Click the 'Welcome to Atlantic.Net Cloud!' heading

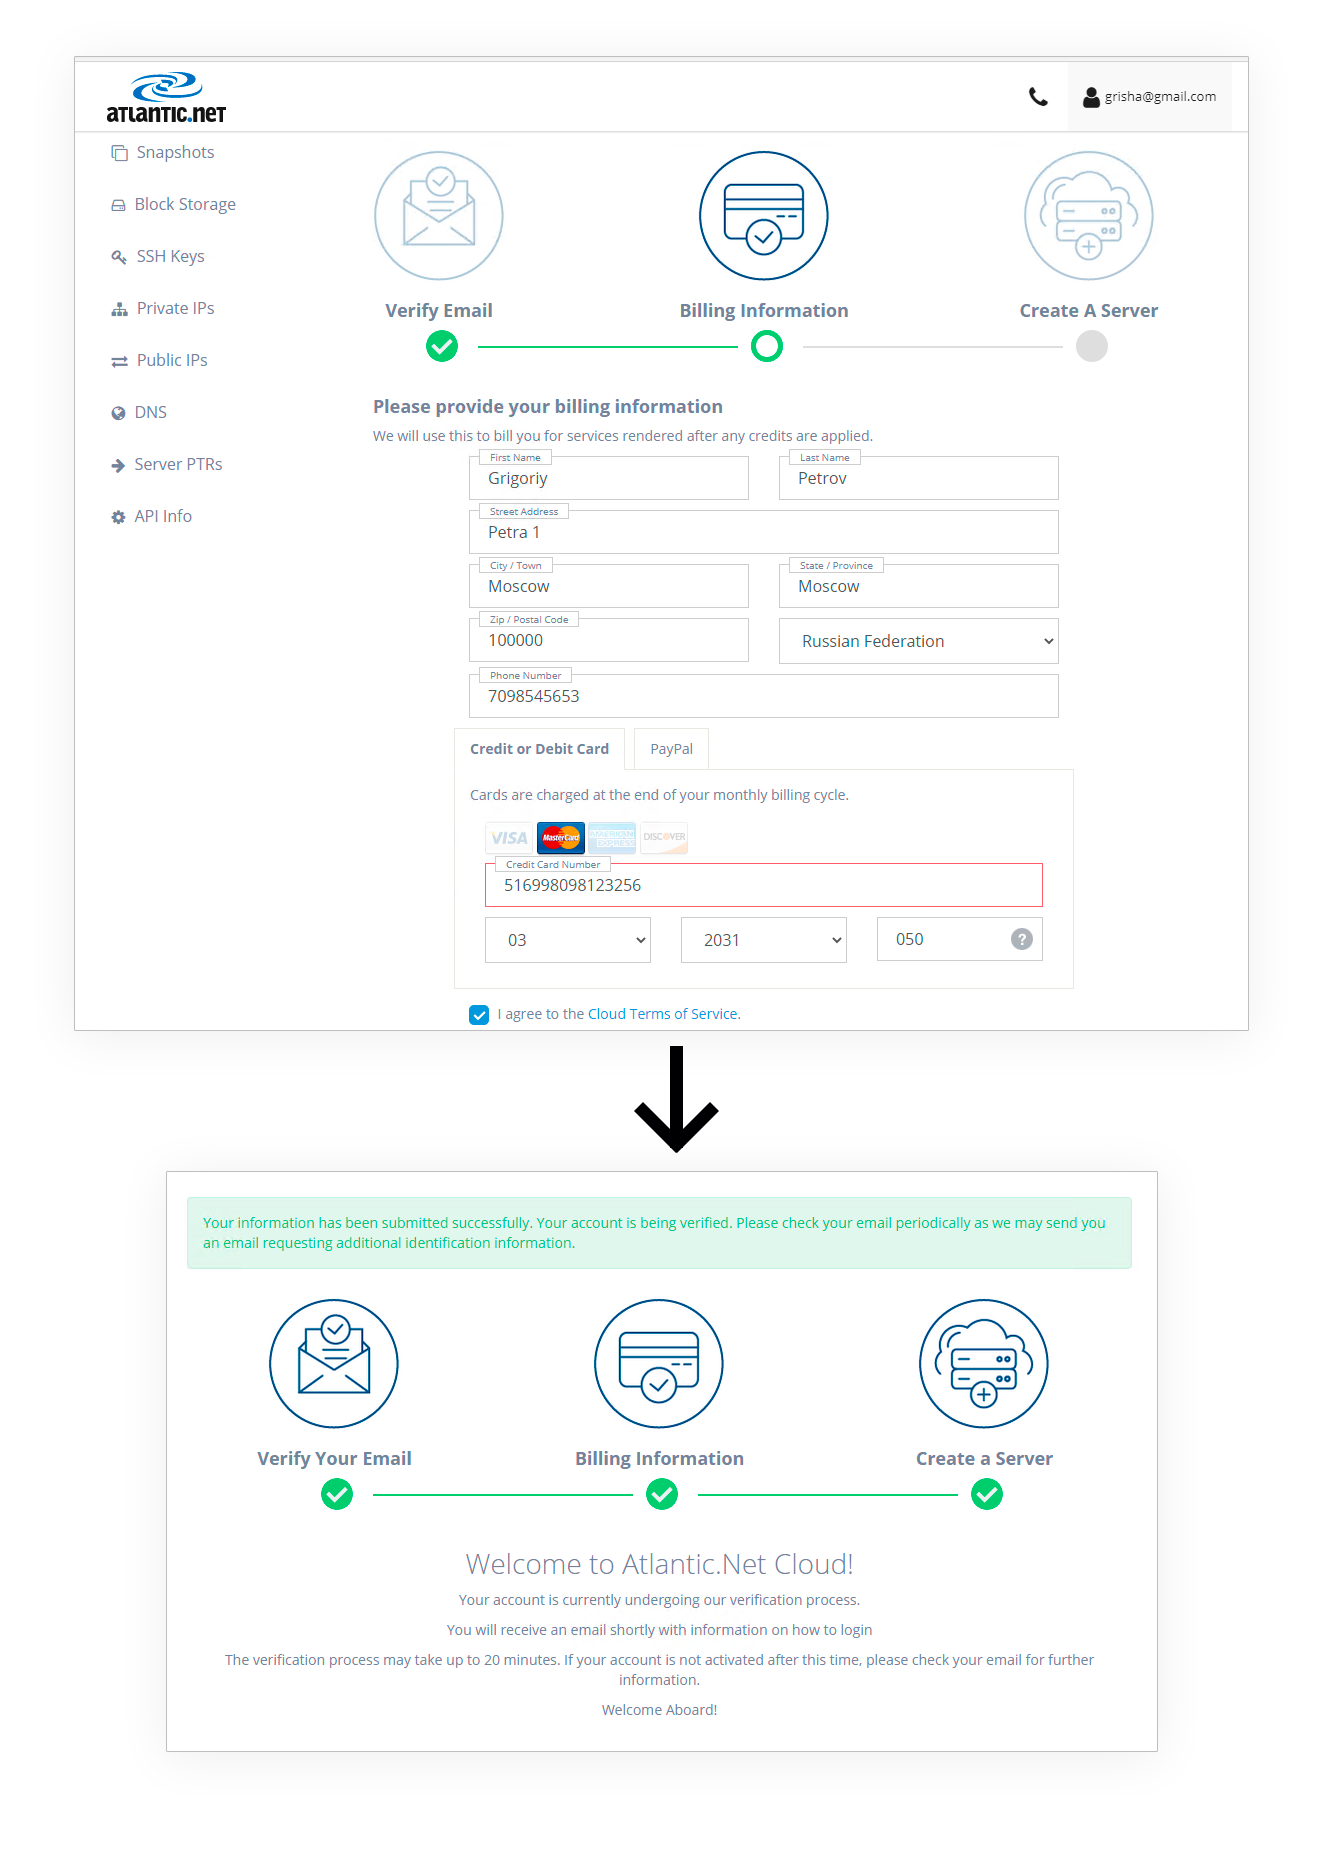tap(659, 1564)
